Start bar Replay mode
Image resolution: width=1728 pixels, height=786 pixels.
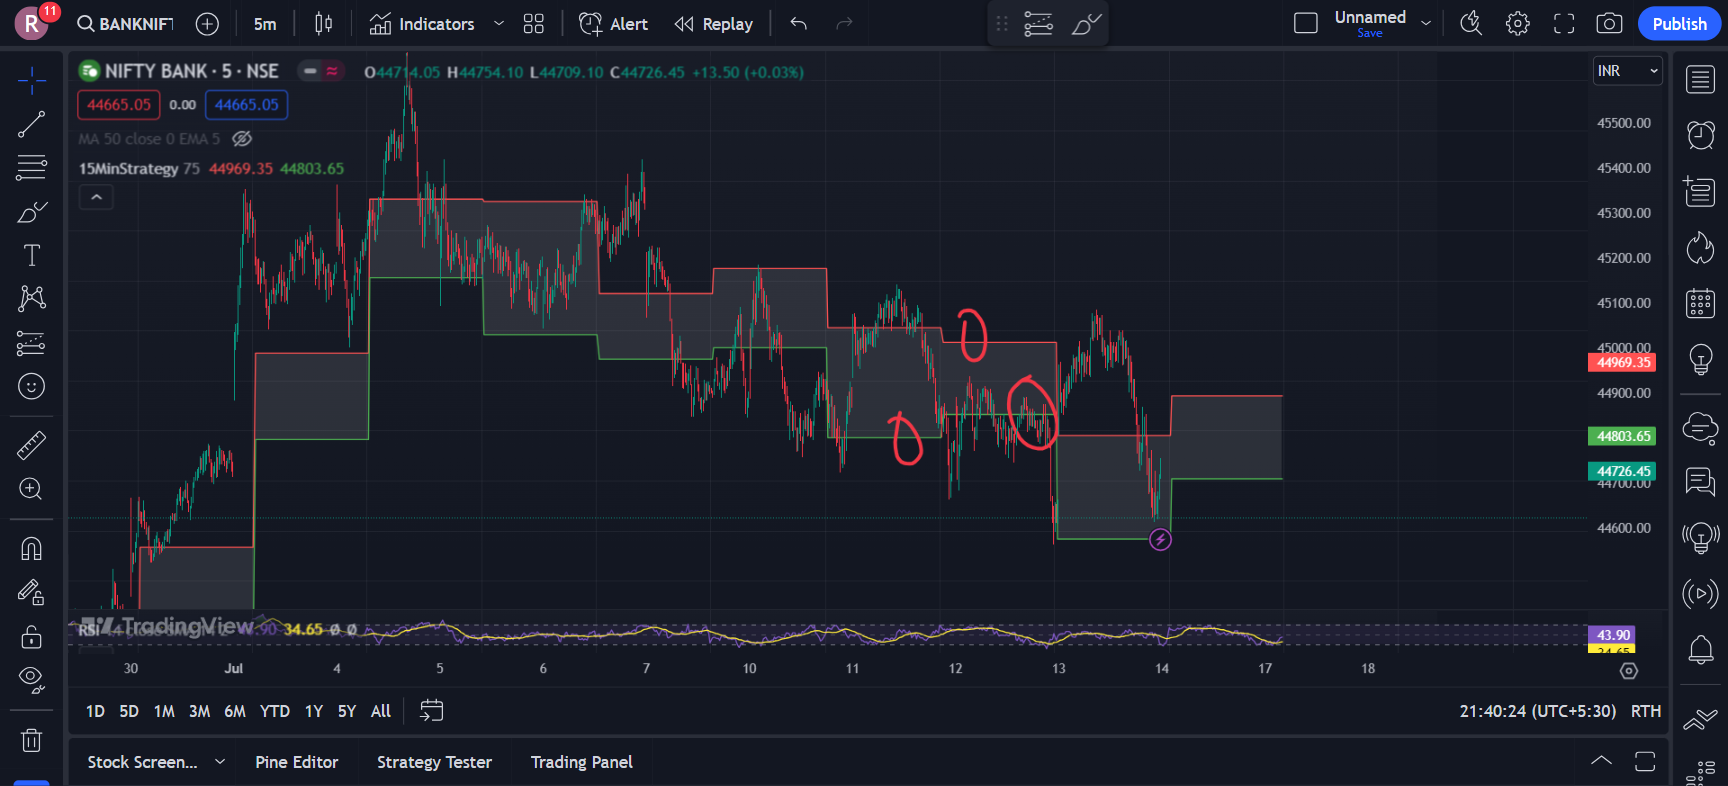(x=713, y=24)
